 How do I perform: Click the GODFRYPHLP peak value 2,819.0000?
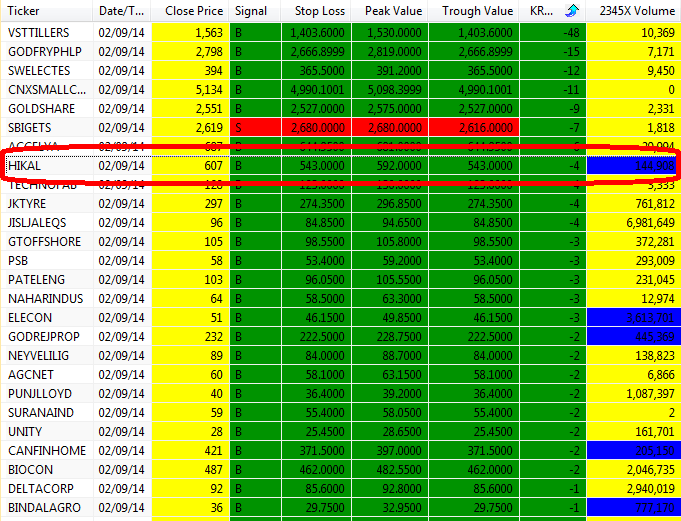[x=394, y=52]
